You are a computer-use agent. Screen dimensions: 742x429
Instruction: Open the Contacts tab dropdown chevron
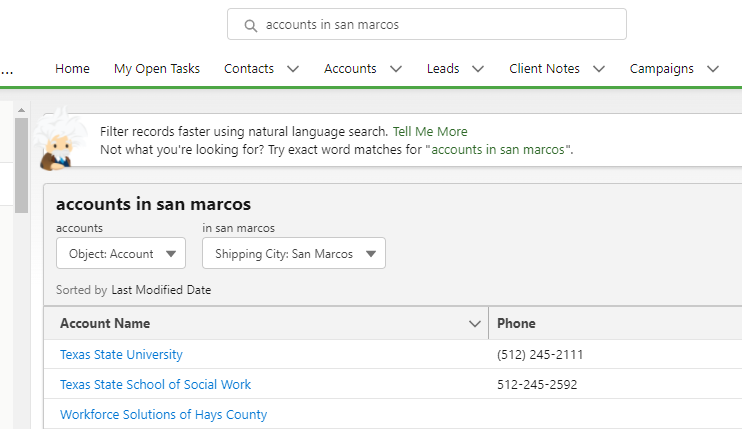click(293, 69)
